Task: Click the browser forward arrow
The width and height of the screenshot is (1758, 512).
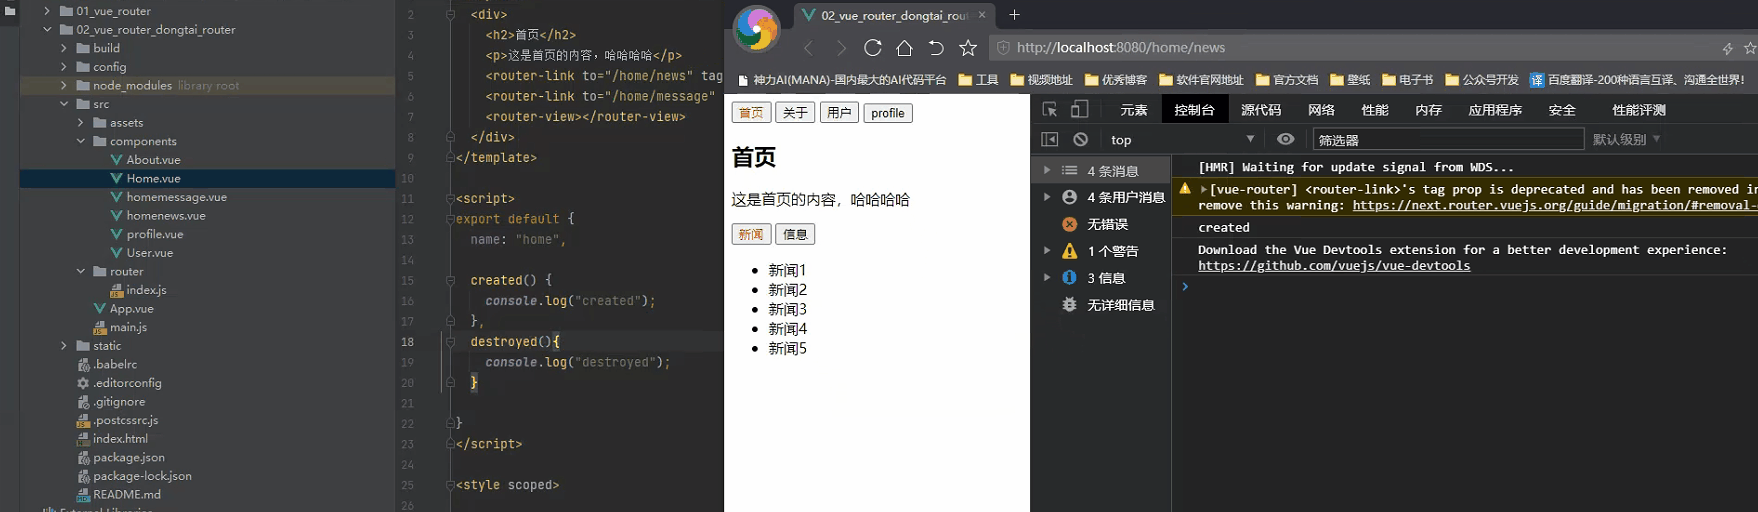Action: (x=841, y=48)
